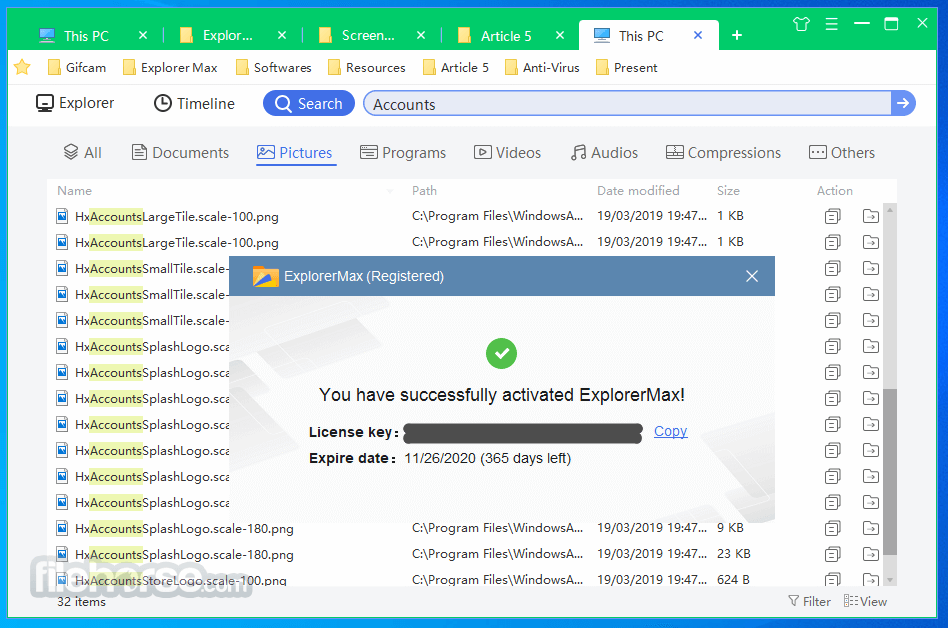Screen dimensions: 948x628
Task: Open the Filter option in status bar
Action: (x=810, y=601)
